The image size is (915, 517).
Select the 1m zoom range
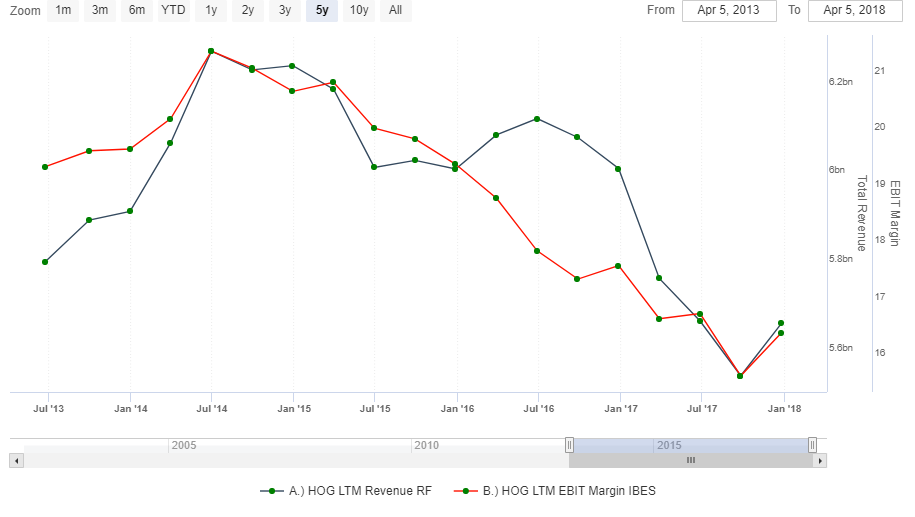[x=63, y=10]
